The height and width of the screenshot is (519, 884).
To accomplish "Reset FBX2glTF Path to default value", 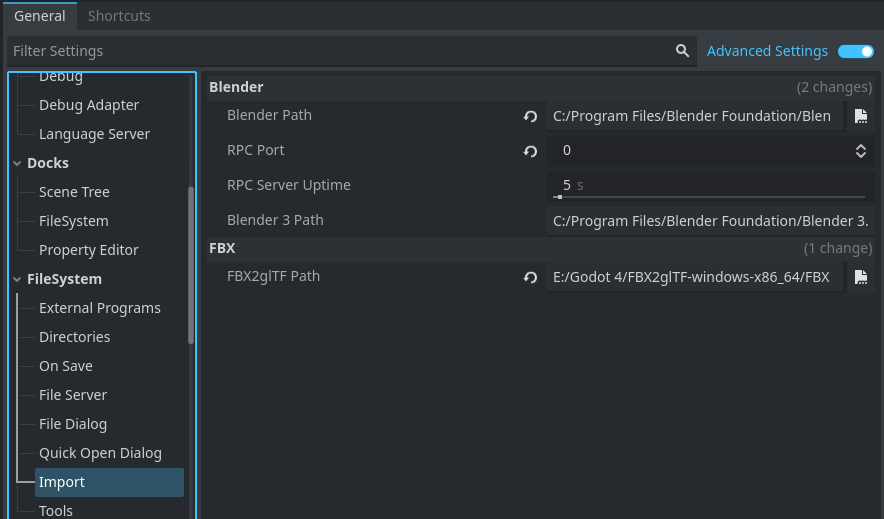I will click(x=530, y=277).
